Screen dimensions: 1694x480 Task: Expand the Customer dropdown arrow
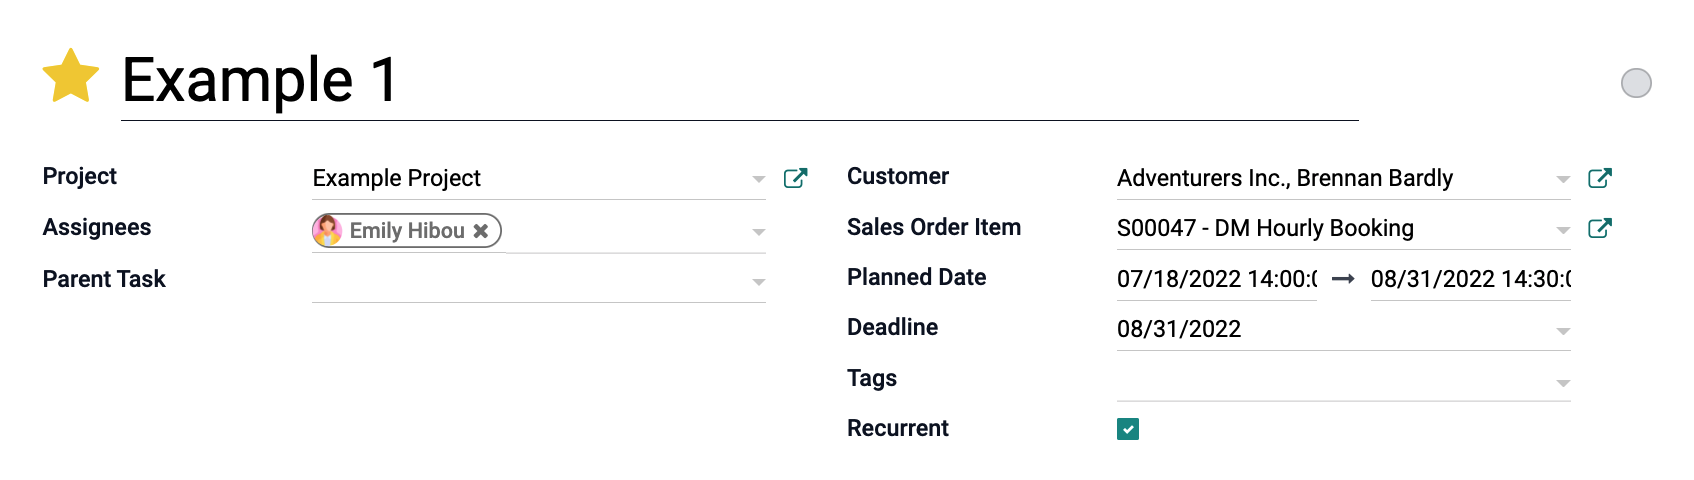coord(1563,180)
